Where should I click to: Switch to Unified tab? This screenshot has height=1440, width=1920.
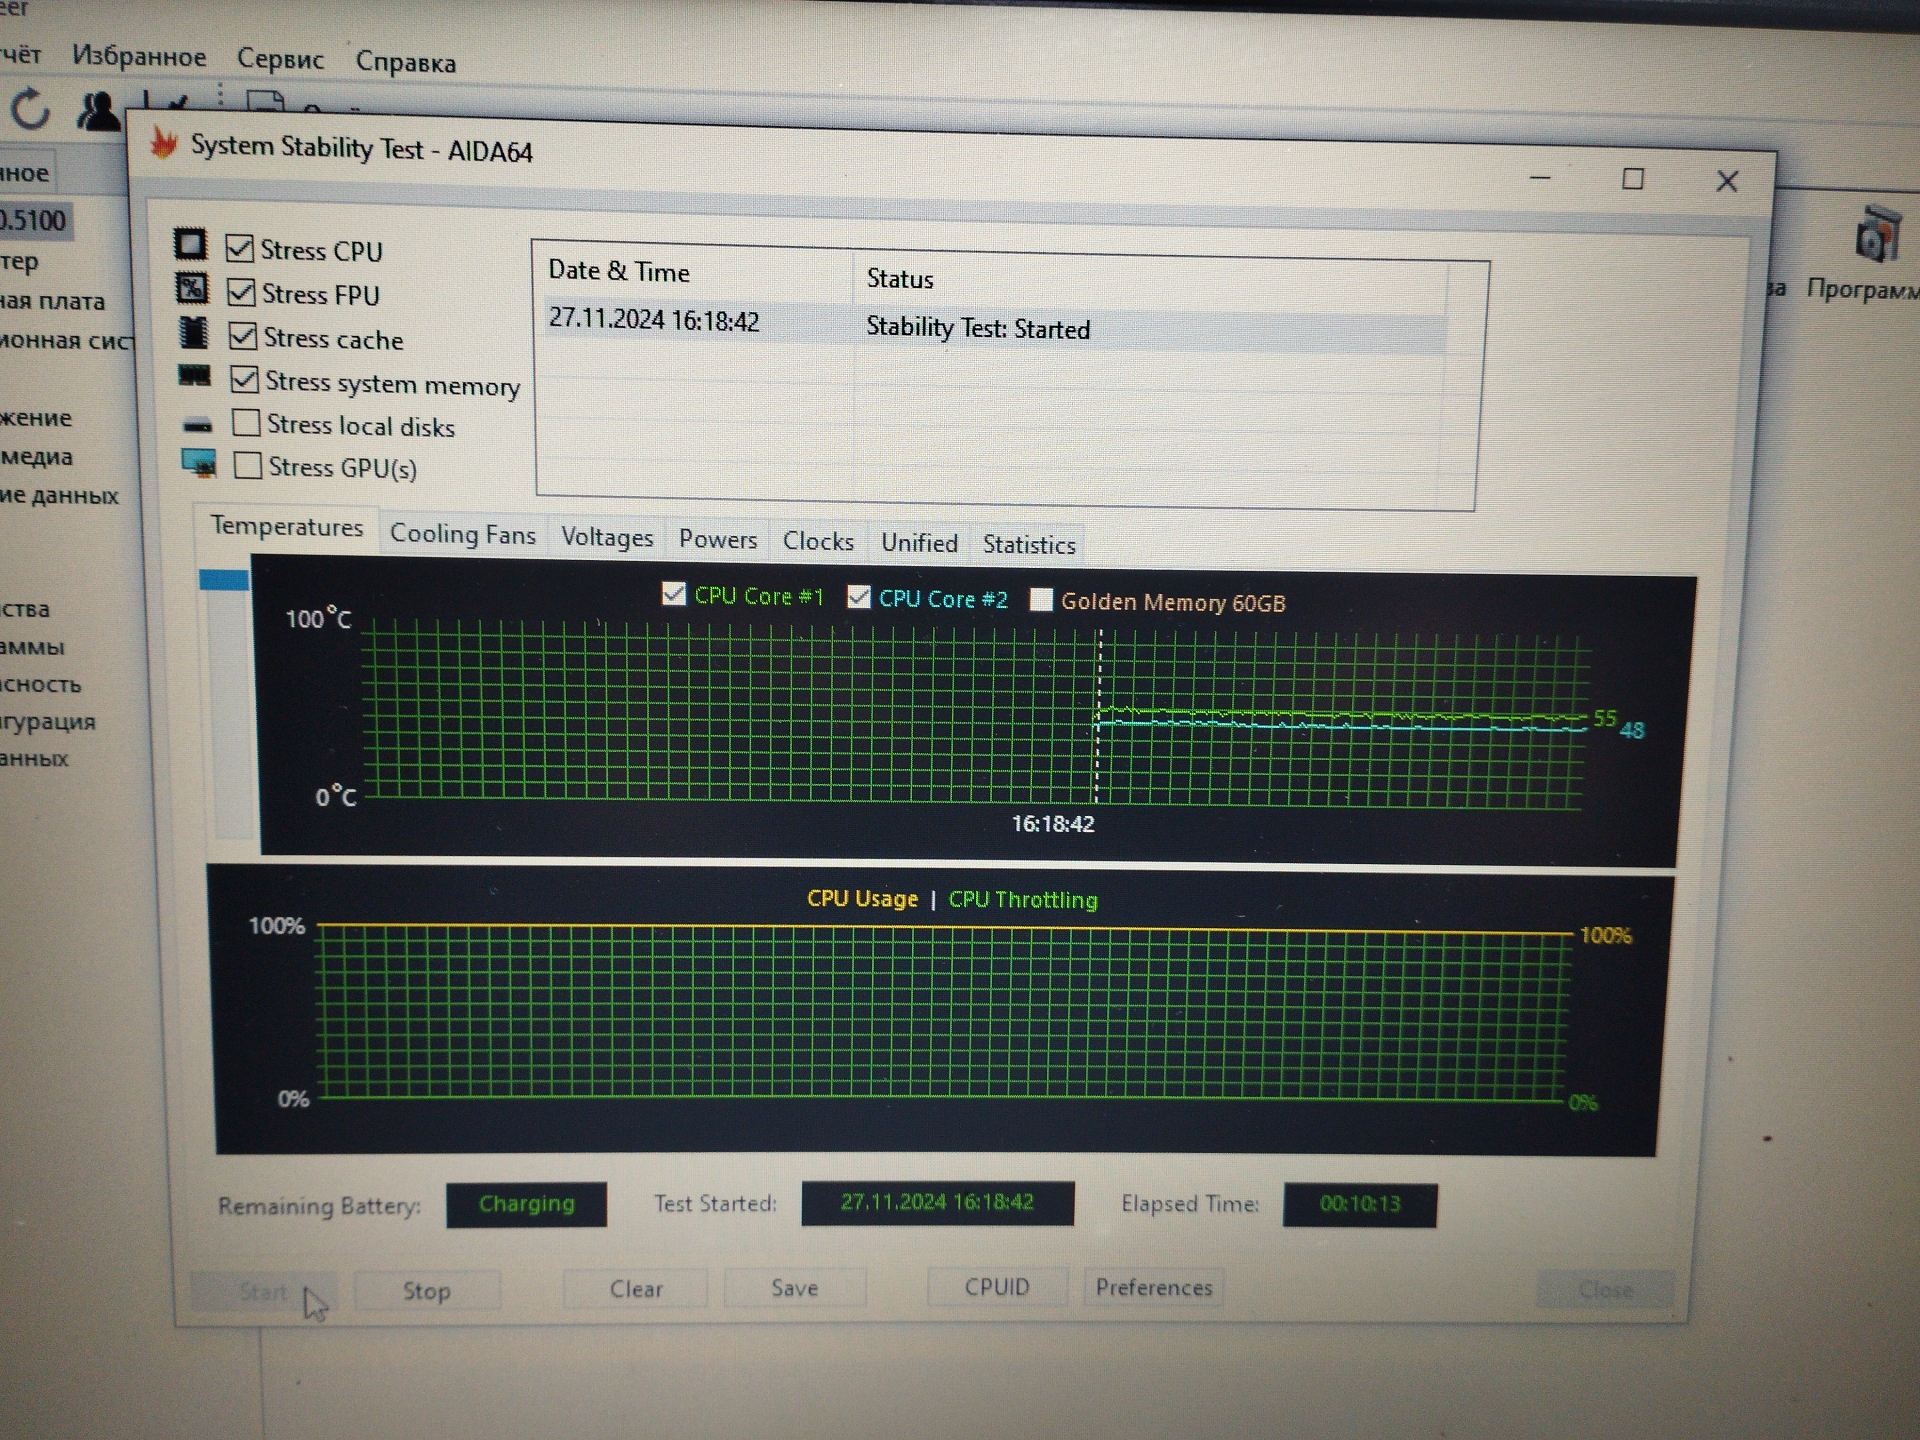click(919, 543)
